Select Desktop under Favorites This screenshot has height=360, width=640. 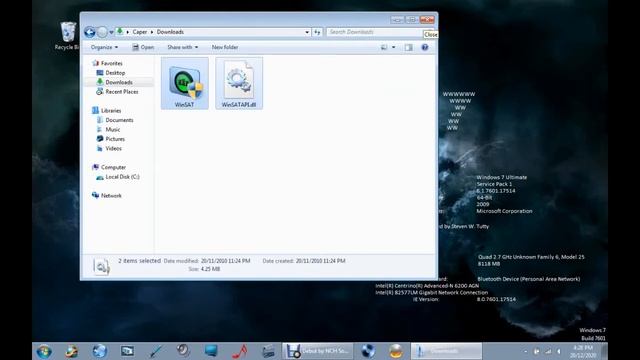[x=115, y=73]
